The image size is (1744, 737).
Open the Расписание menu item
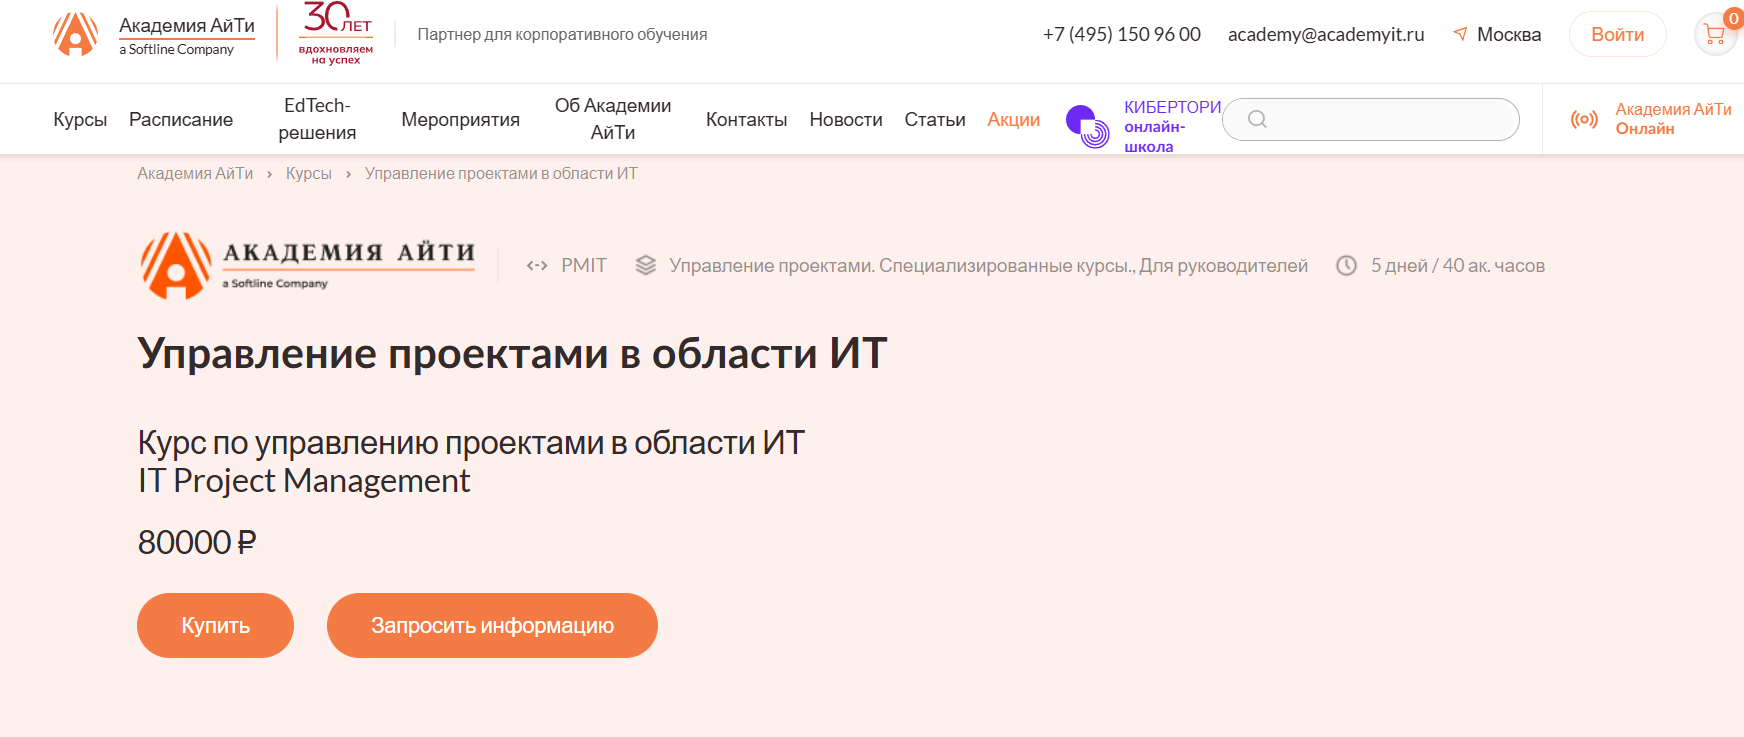coord(181,119)
